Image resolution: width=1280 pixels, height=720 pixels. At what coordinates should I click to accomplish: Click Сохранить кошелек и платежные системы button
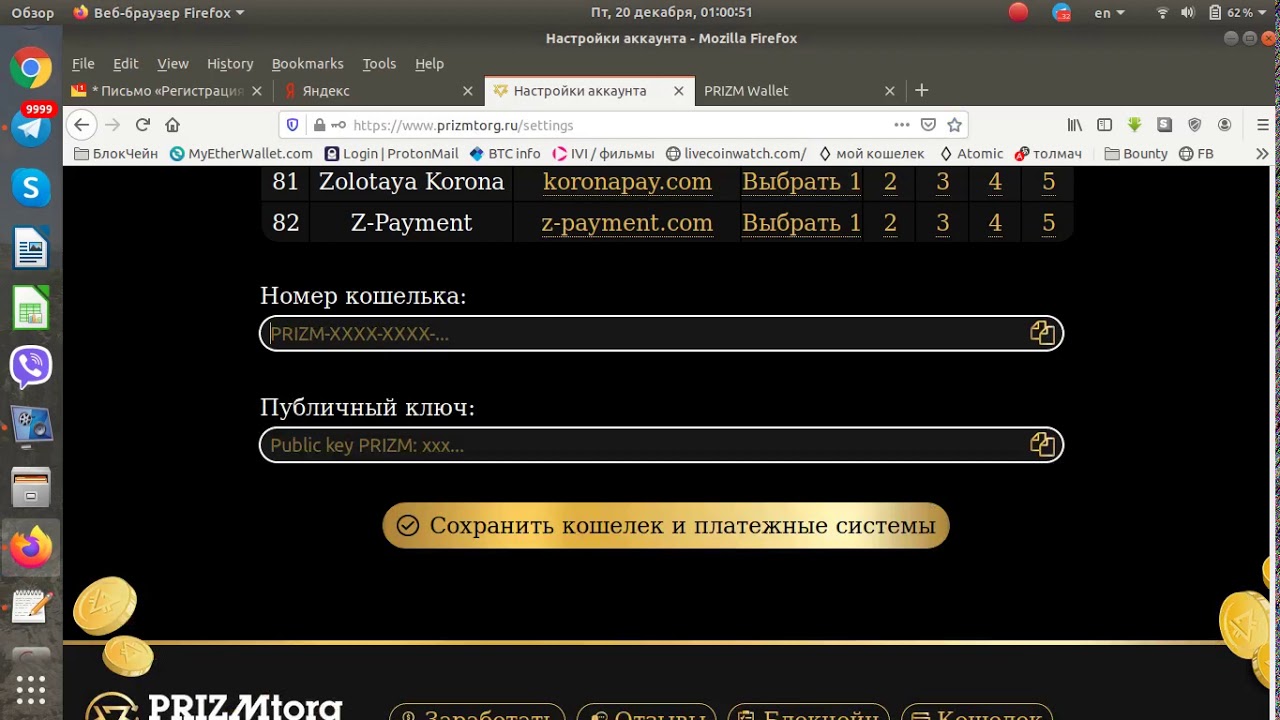pos(666,525)
